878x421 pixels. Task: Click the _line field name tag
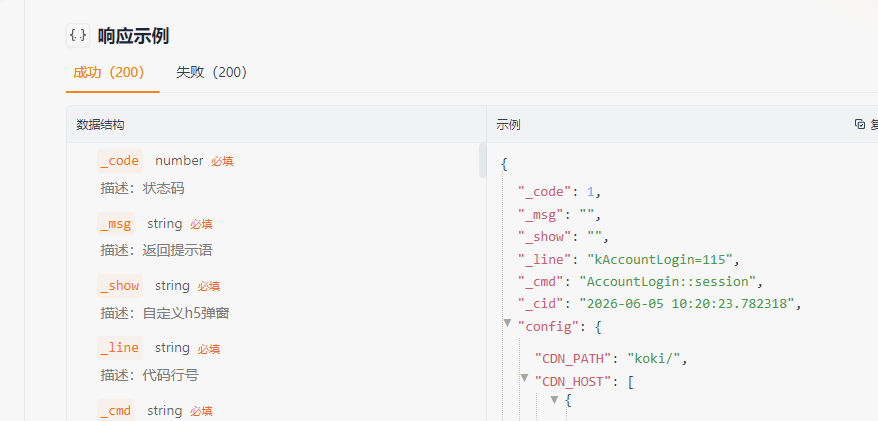coord(120,348)
